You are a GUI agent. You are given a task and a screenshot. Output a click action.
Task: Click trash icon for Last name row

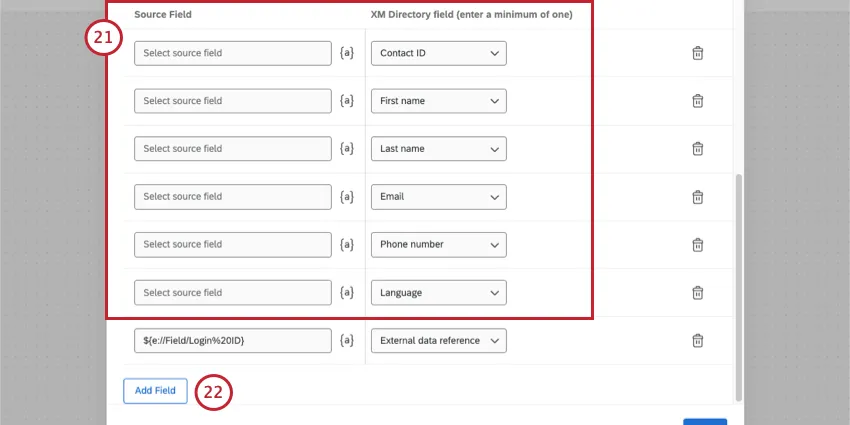point(698,149)
